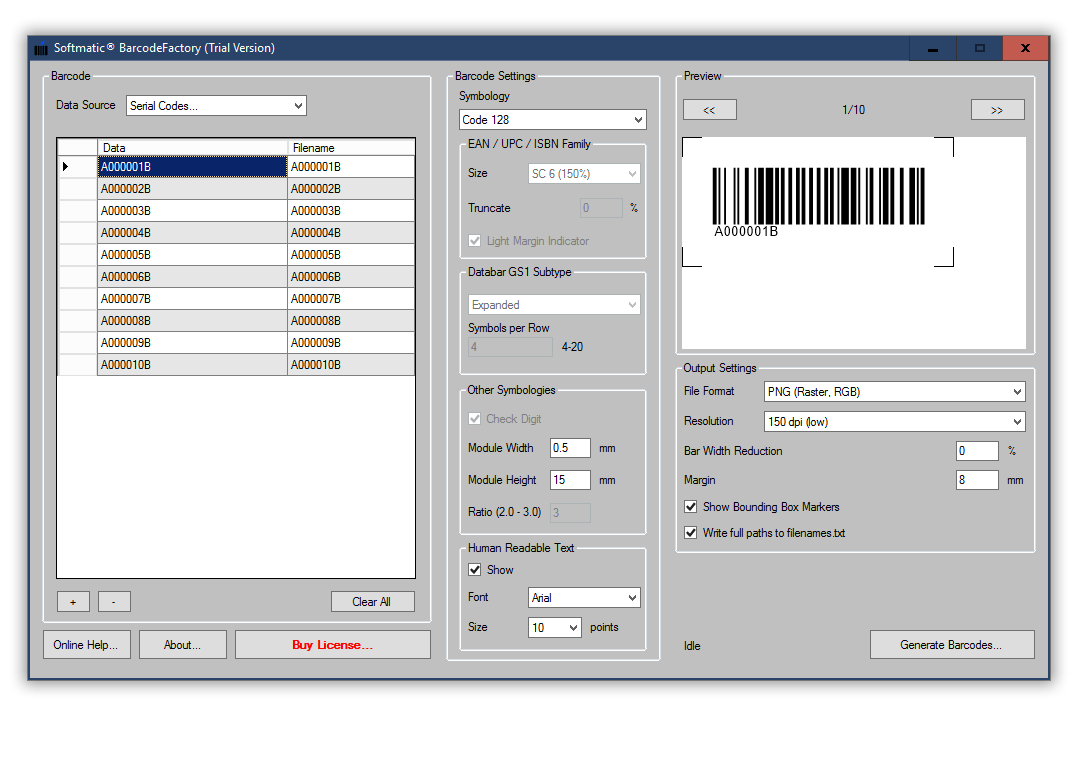The height and width of the screenshot is (780, 1080).
Task: Select the A000009B data cell
Action: coord(192,343)
